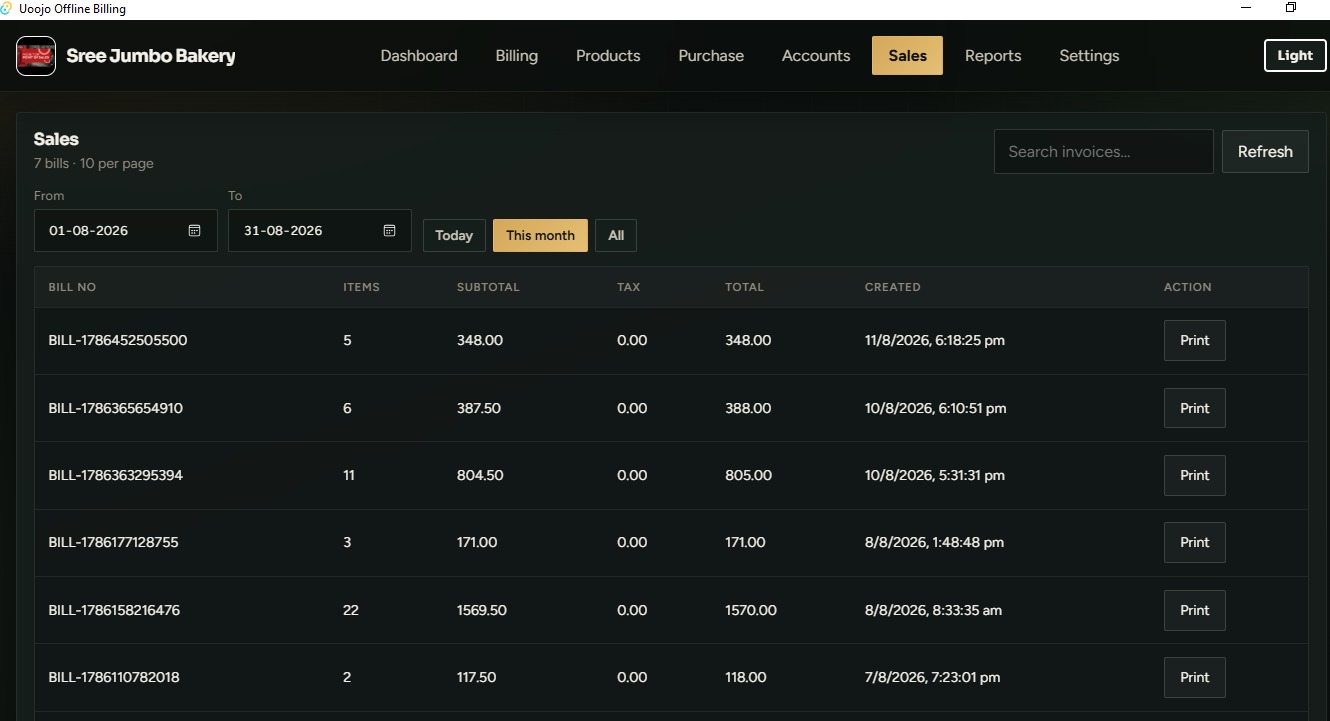Click total value 1570.00
1330x721 pixels.
point(751,610)
